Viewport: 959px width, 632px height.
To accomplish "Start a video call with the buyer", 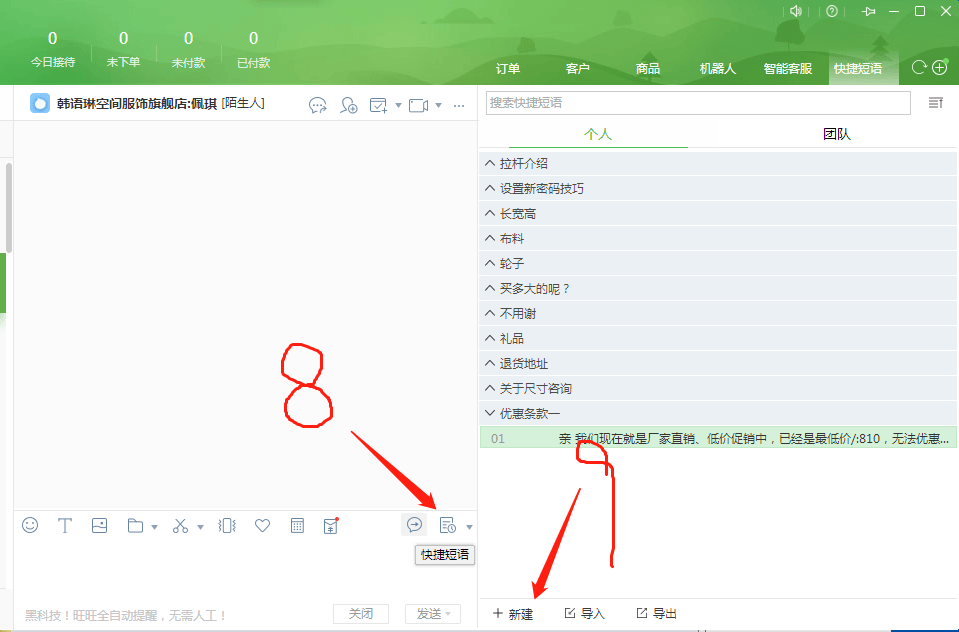I will tap(417, 105).
